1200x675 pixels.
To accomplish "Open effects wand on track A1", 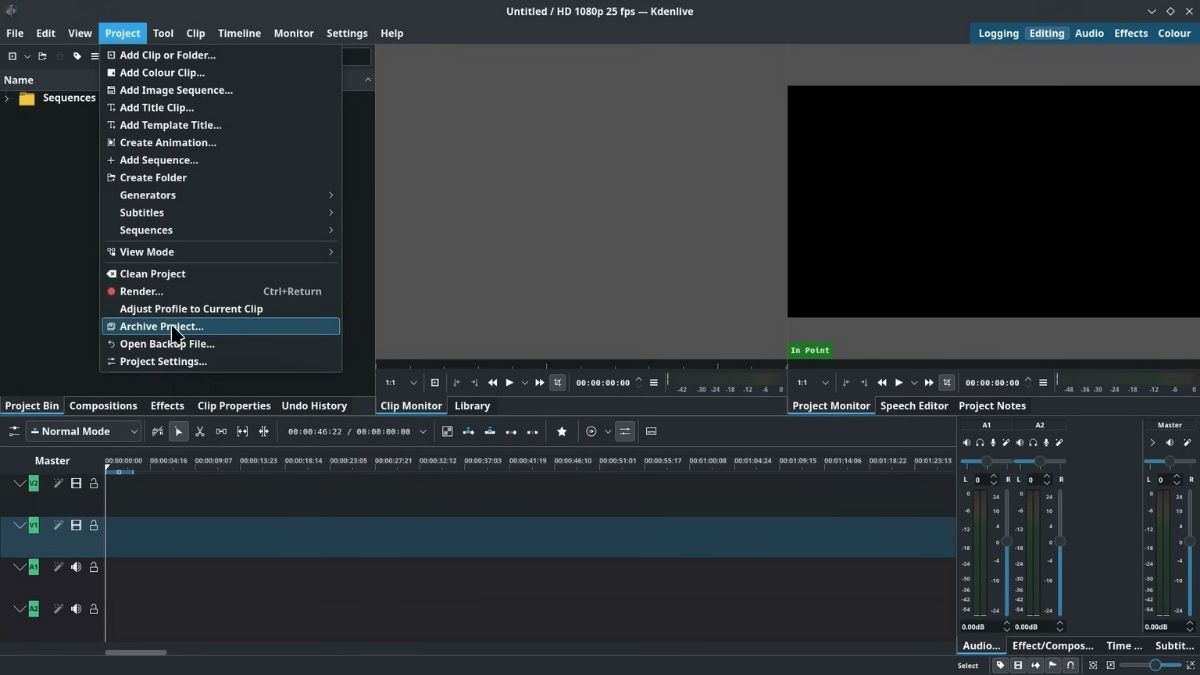I will [58, 567].
